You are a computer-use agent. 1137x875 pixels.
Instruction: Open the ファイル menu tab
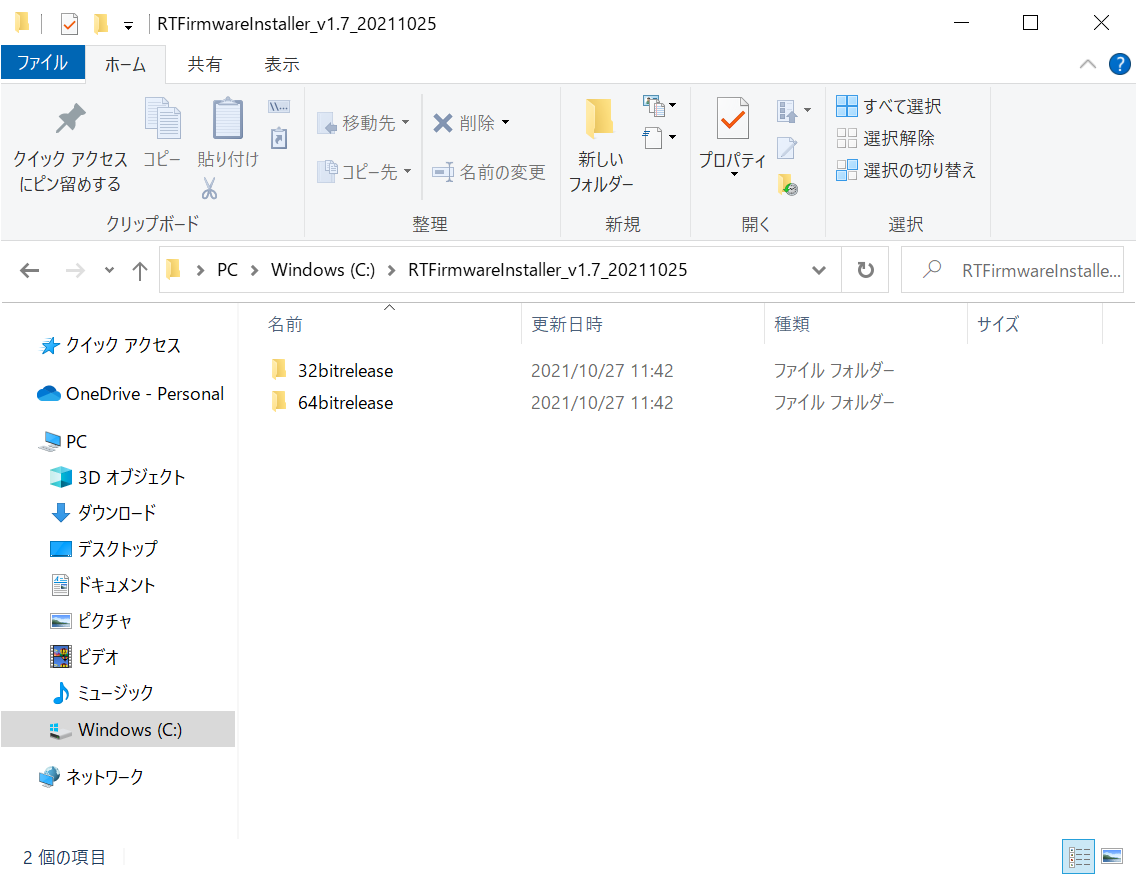point(42,63)
